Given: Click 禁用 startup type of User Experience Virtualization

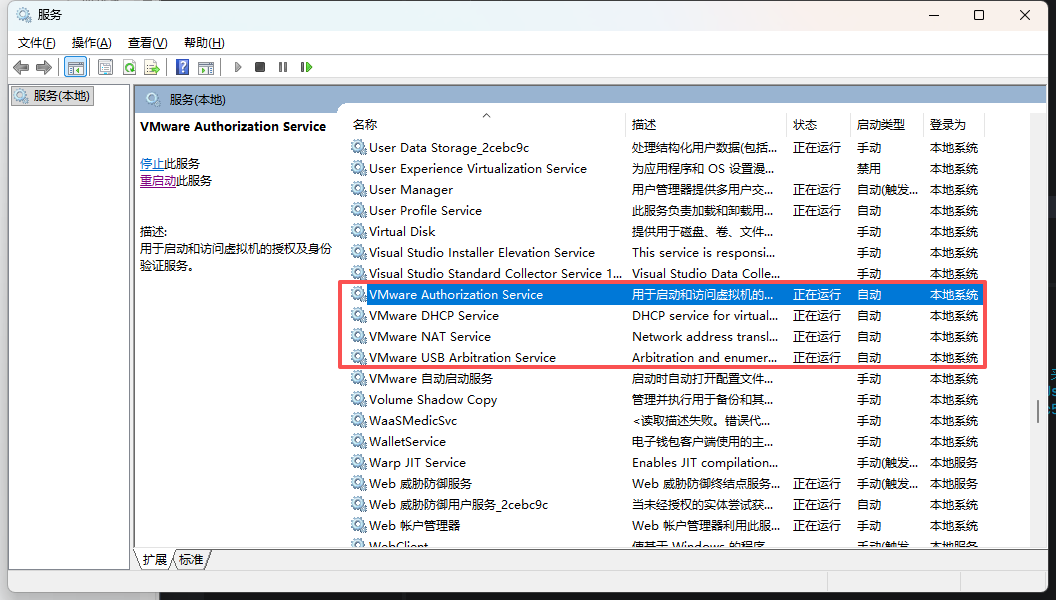Looking at the screenshot, I should click(x=869, y=168).
